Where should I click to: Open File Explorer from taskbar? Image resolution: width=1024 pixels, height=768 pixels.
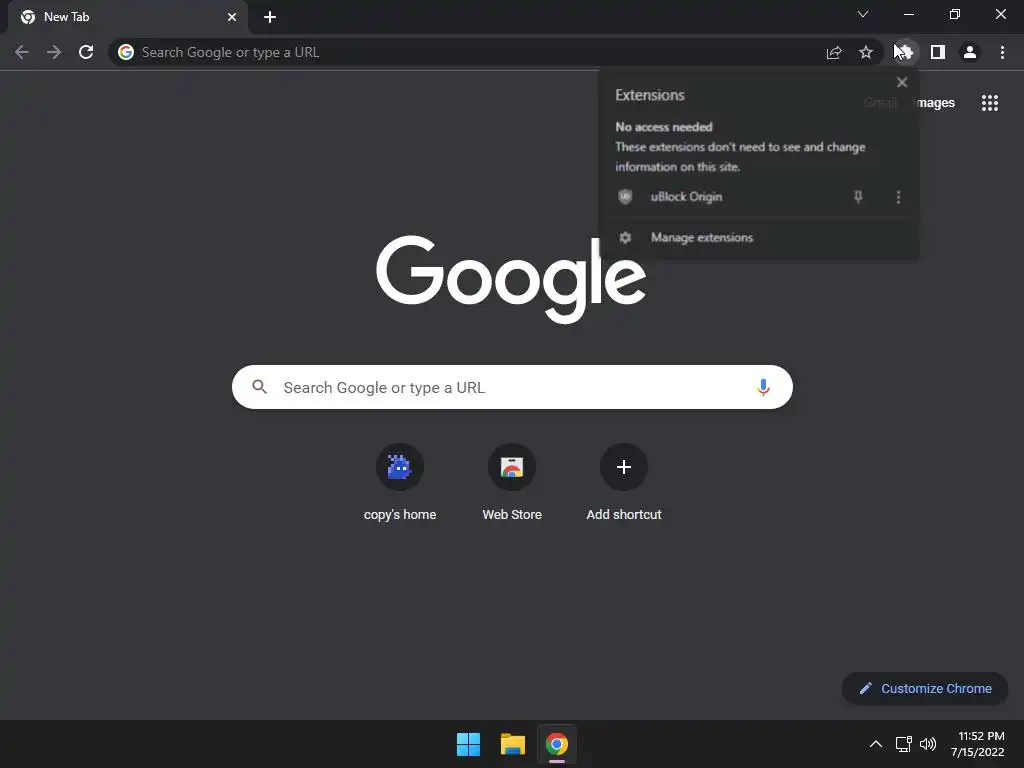point(513,744)
